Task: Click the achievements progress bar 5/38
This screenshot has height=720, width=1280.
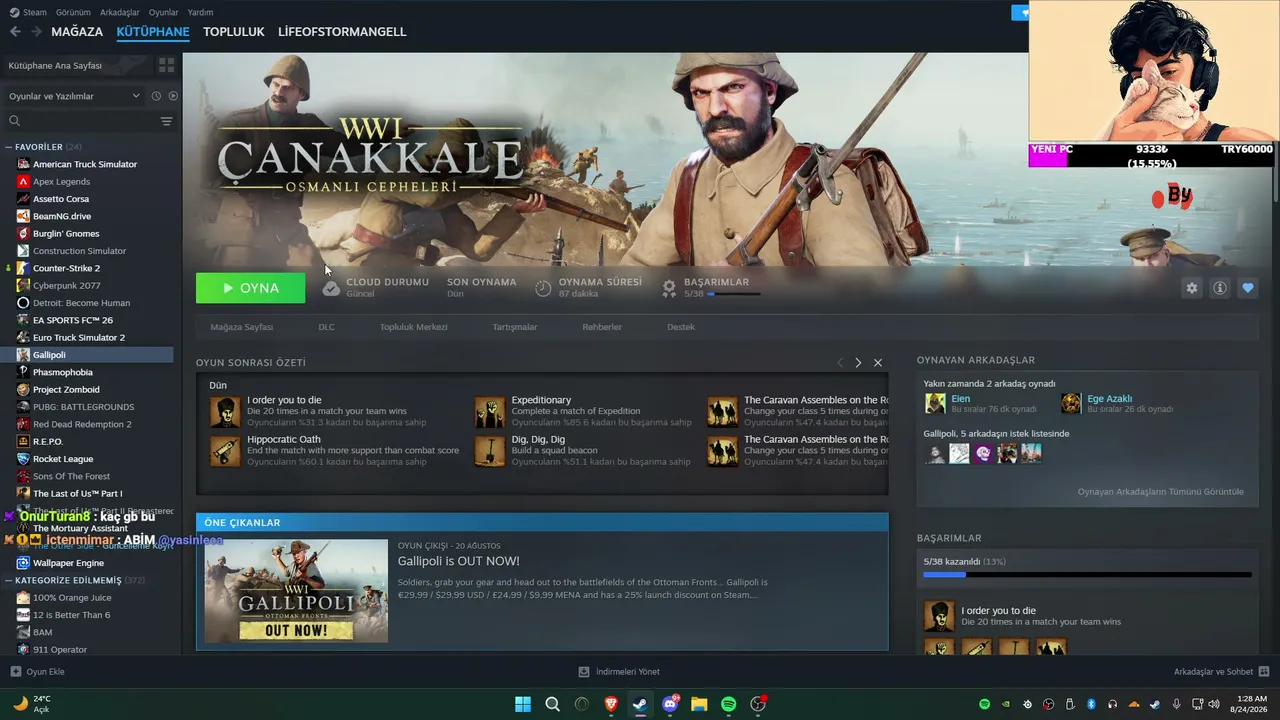Action: point(1087,575)
